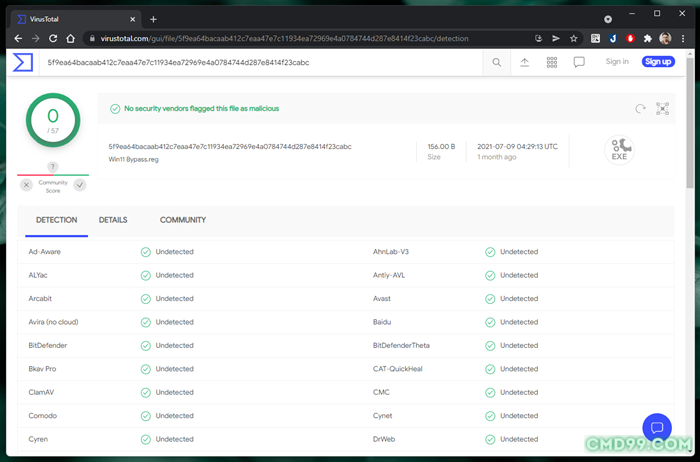
Task: Click the Comodo vendor name
Action: point(42,416)
